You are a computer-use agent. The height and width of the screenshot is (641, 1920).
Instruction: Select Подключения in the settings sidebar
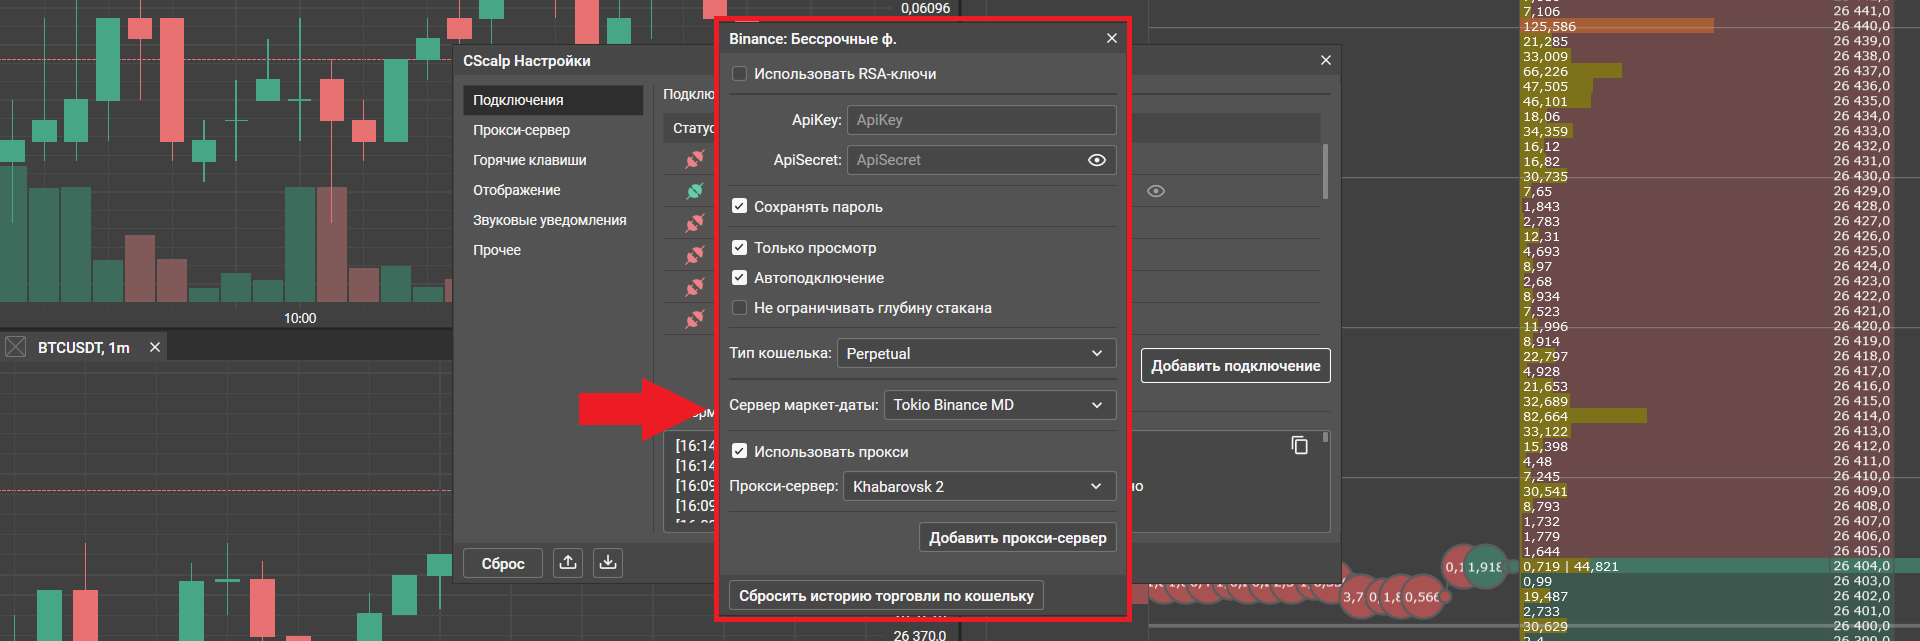click(x=553, y=100)
